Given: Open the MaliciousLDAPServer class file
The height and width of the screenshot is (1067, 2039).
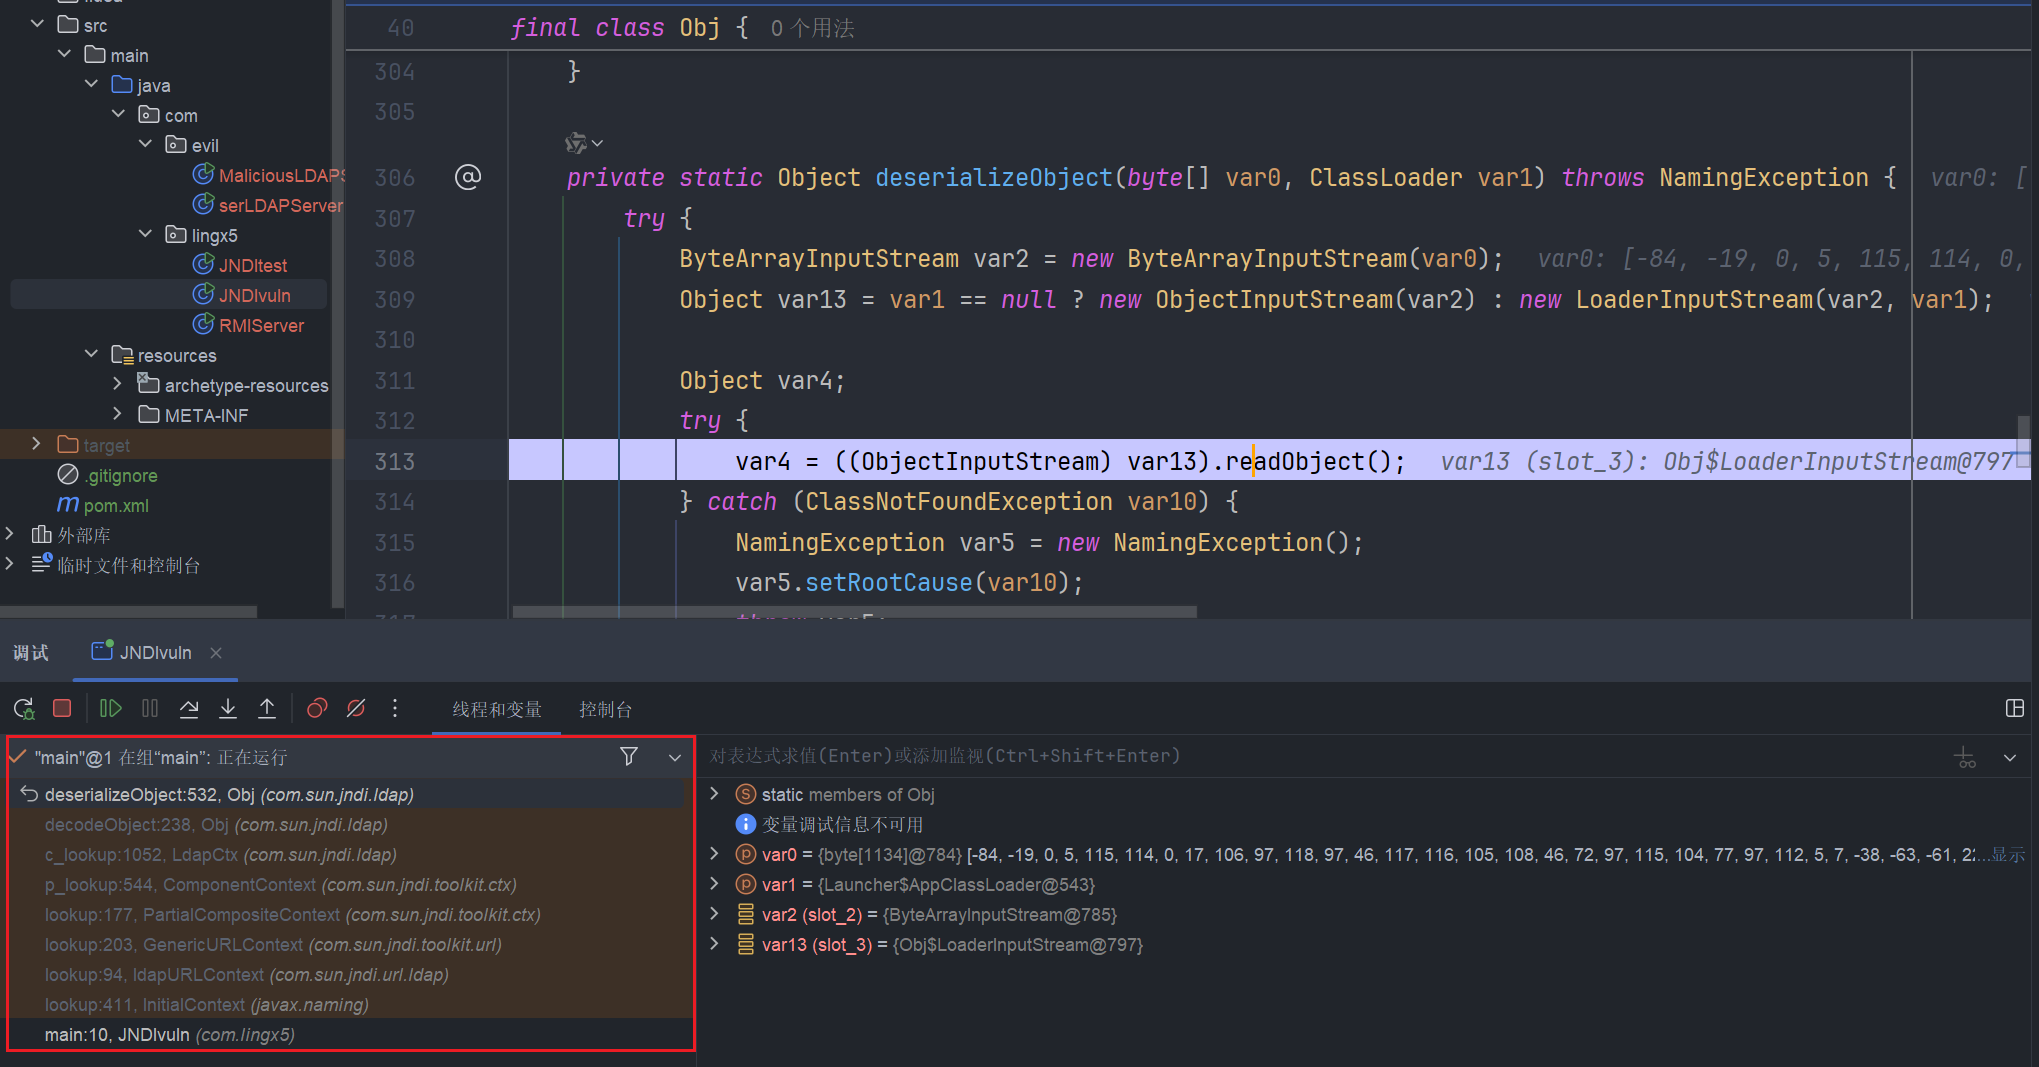Looking at the screenshot, I should 268,175.
